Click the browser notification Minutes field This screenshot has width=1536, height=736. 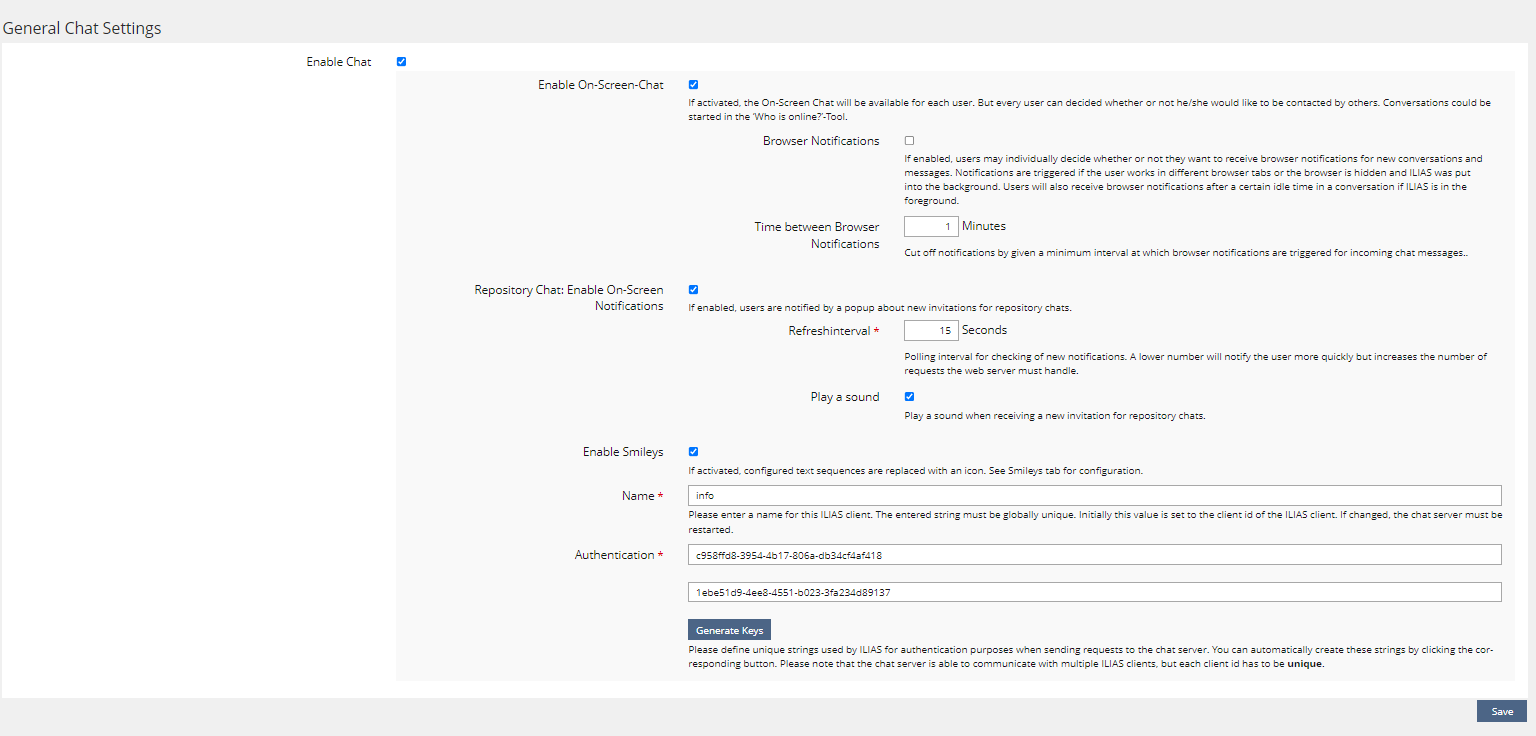tap(930, 227)
